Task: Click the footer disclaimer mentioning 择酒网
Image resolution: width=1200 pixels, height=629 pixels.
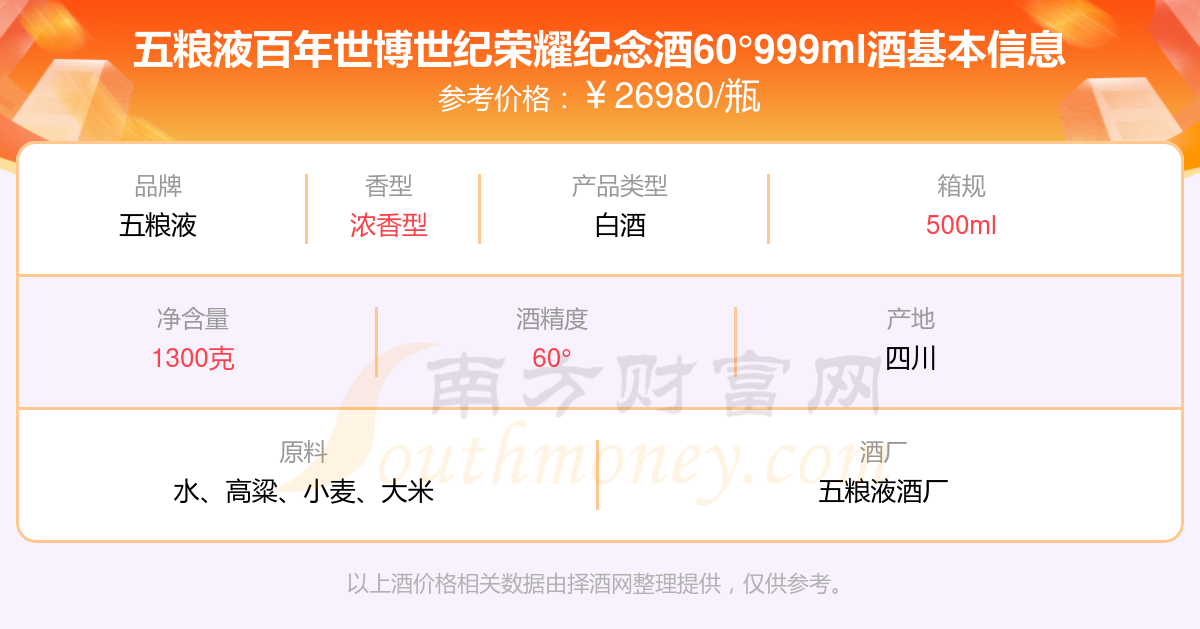Action: click(597, 584)
